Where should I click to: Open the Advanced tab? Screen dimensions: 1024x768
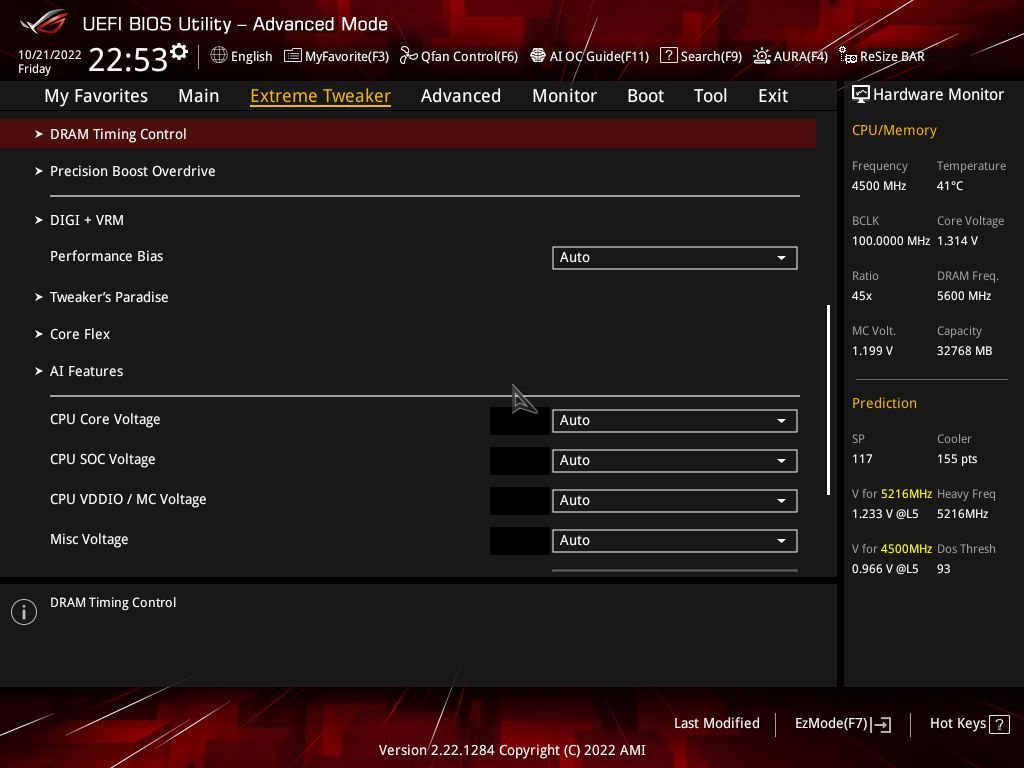(x=461, y=96)
